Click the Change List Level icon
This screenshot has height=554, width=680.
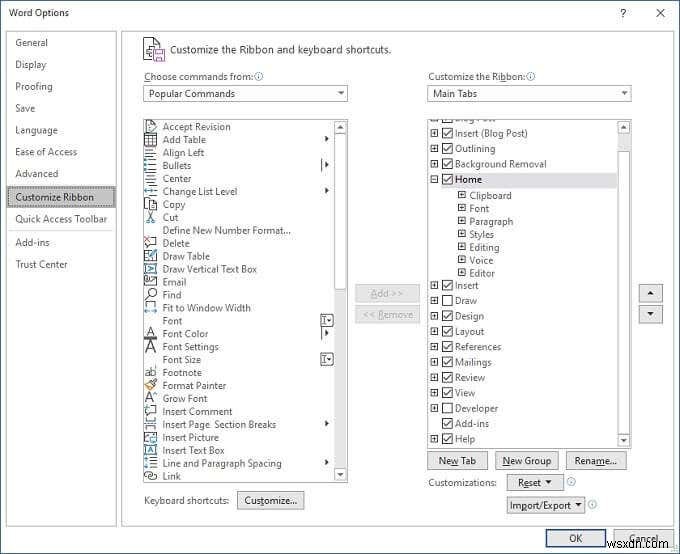(x=150, y=191)
